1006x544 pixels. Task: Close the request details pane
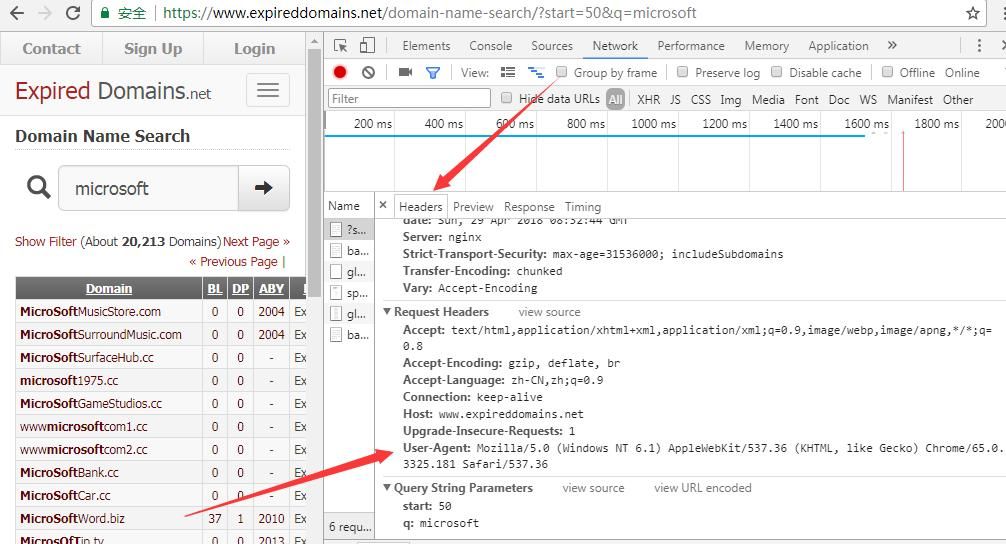tap(383, 205)
